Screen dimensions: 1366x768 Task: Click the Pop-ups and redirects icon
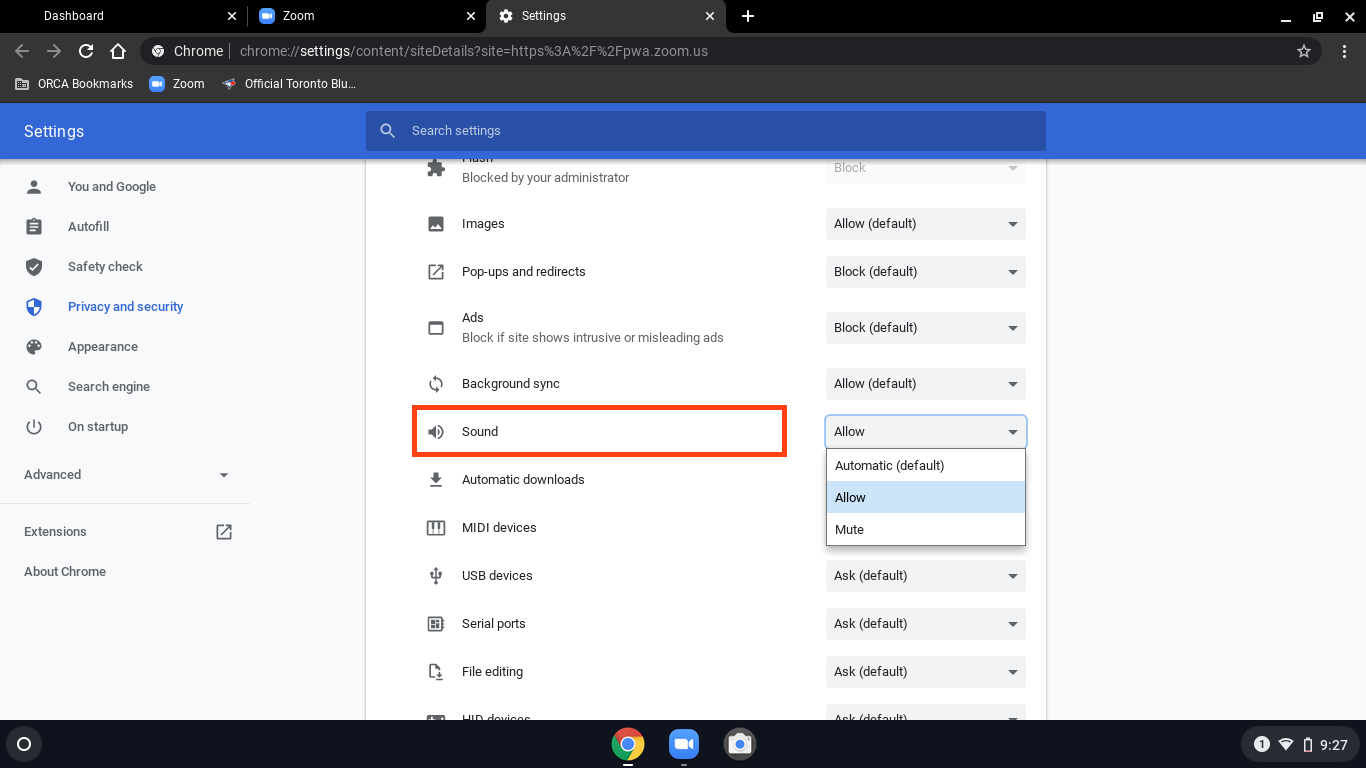tap(436, 272)
